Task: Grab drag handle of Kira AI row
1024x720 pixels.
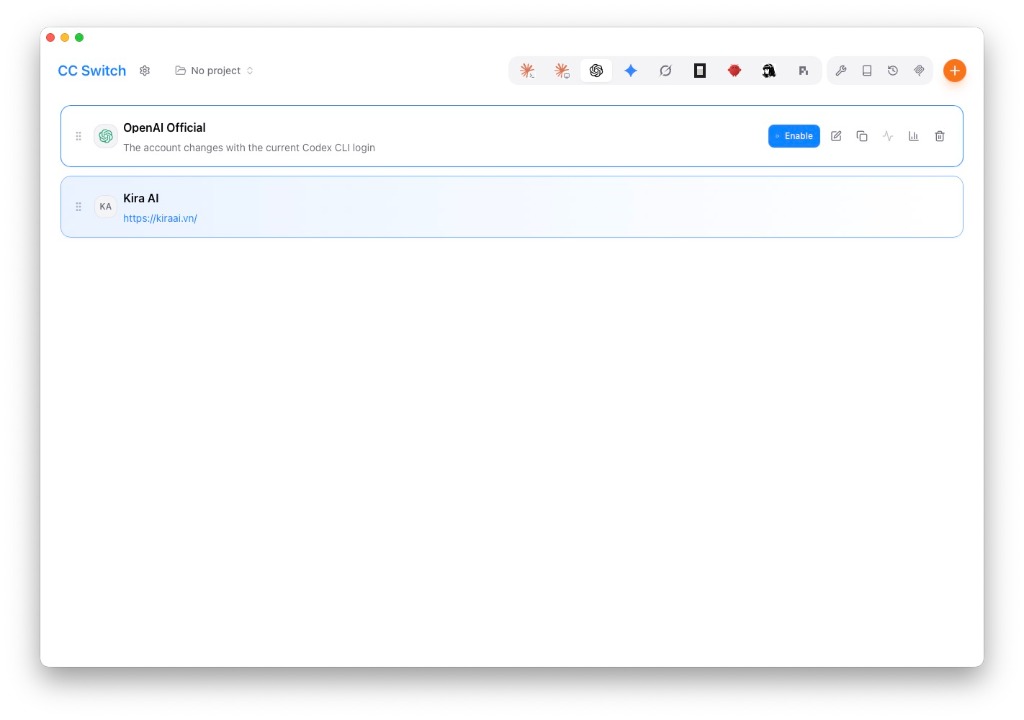Action: (78, 206)
